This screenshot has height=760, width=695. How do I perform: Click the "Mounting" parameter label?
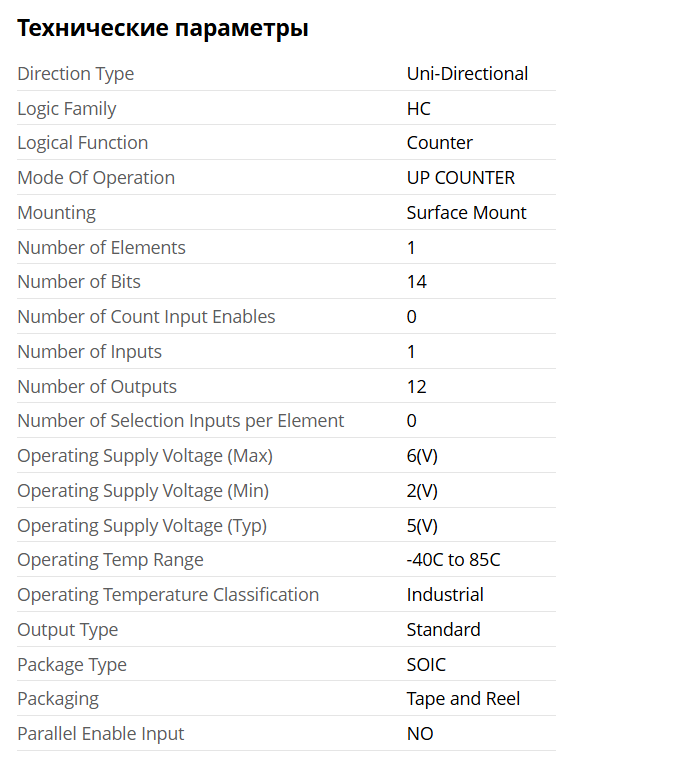point(56,213)
